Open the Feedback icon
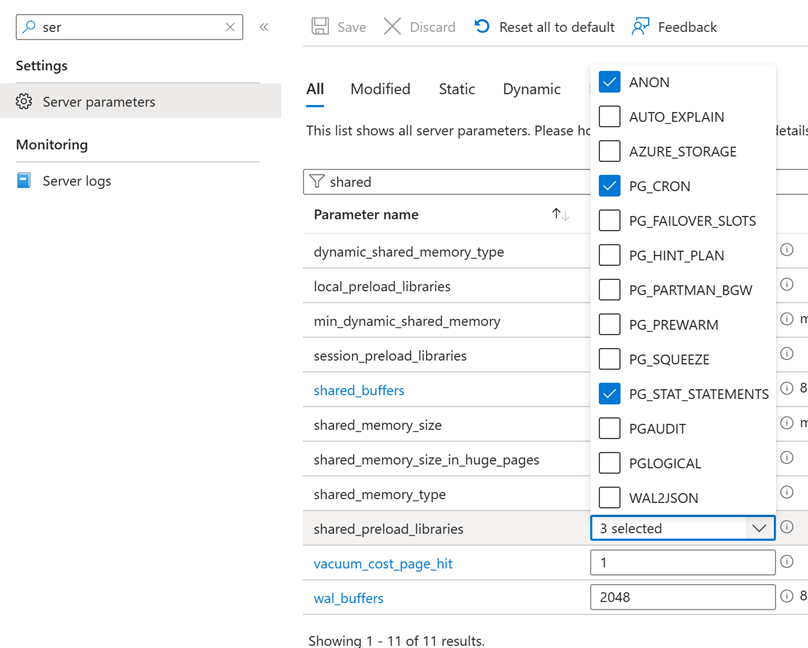808x648 pixels. click(641, 27)
